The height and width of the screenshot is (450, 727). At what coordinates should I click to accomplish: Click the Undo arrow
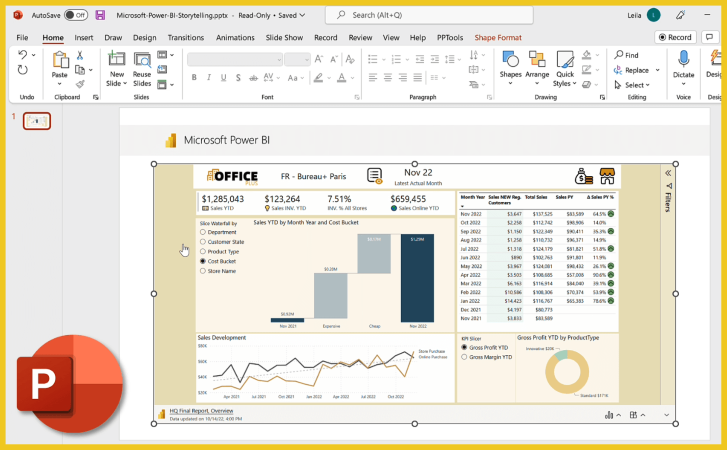[x=22, y=56]
